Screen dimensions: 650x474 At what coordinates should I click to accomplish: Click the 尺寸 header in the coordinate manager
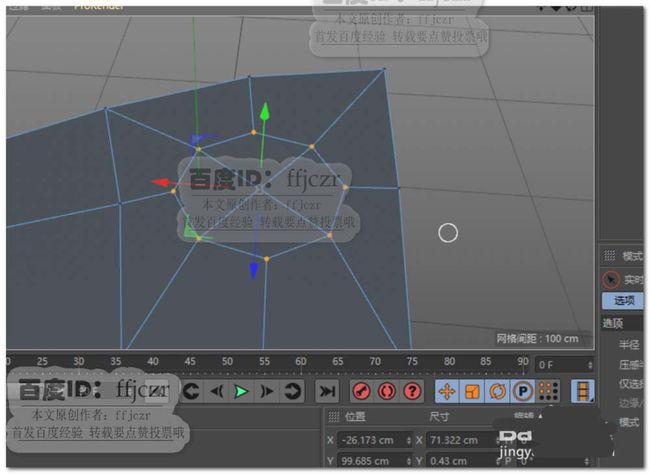tap(439, 416)
